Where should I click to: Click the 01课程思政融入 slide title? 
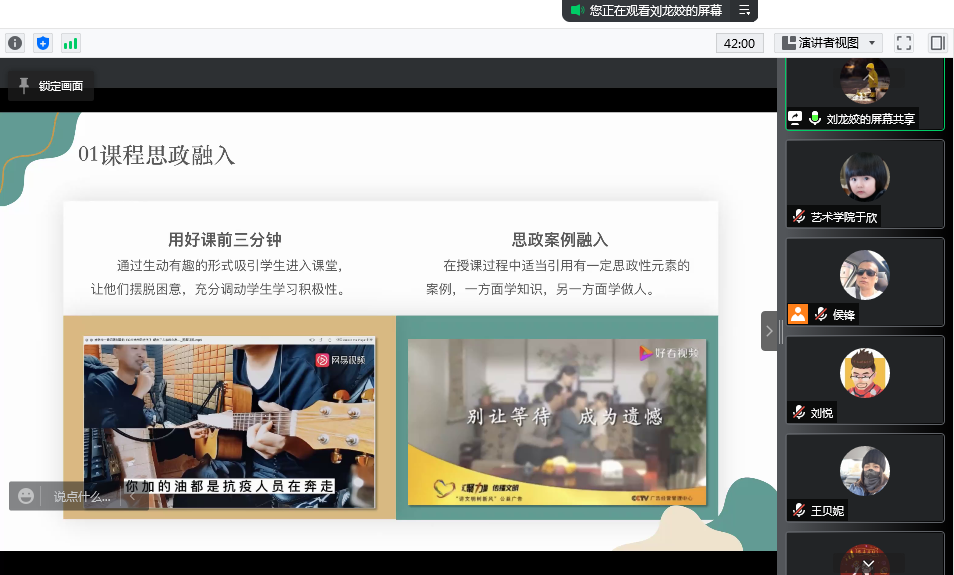coord(156,155)
